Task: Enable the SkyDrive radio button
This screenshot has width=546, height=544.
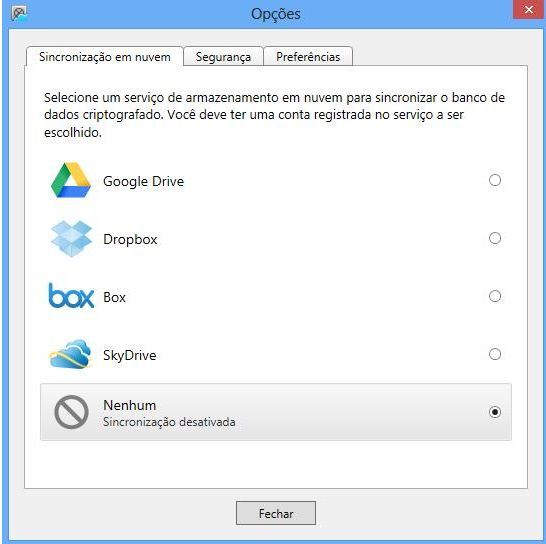Action: point(495,354)
